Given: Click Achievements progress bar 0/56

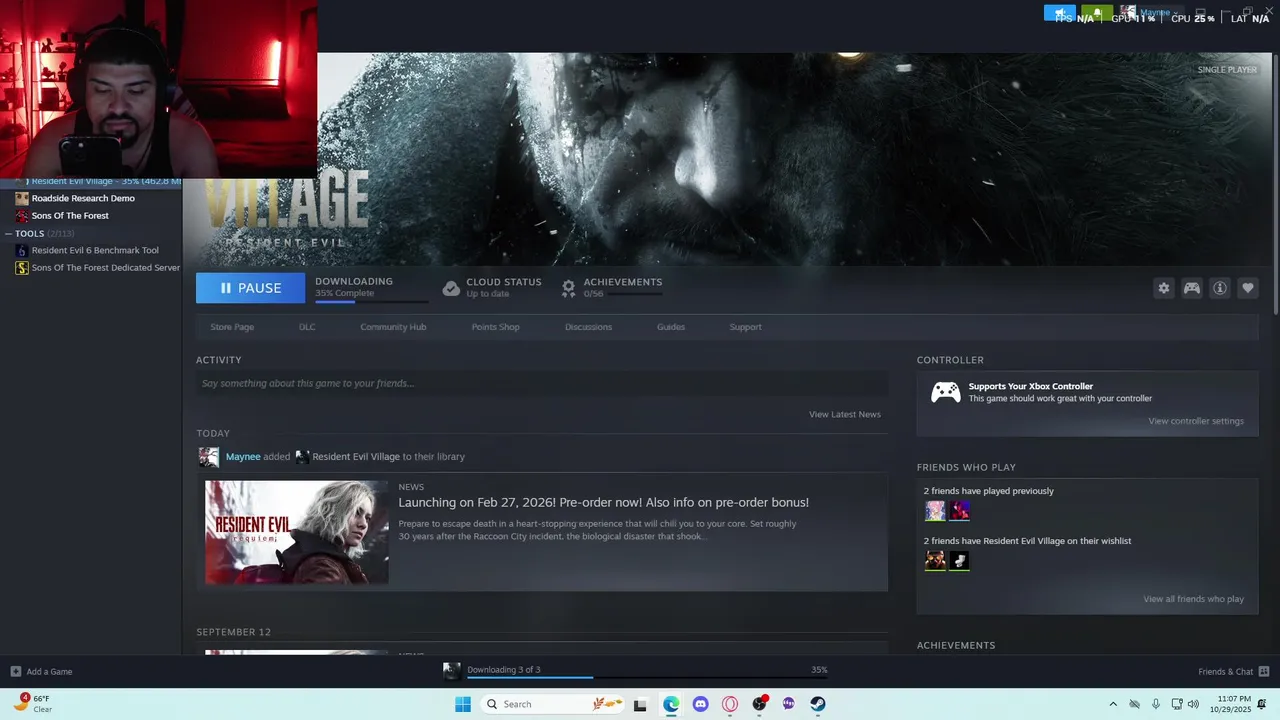Looking at the screenshot, I should pos(633,294).
